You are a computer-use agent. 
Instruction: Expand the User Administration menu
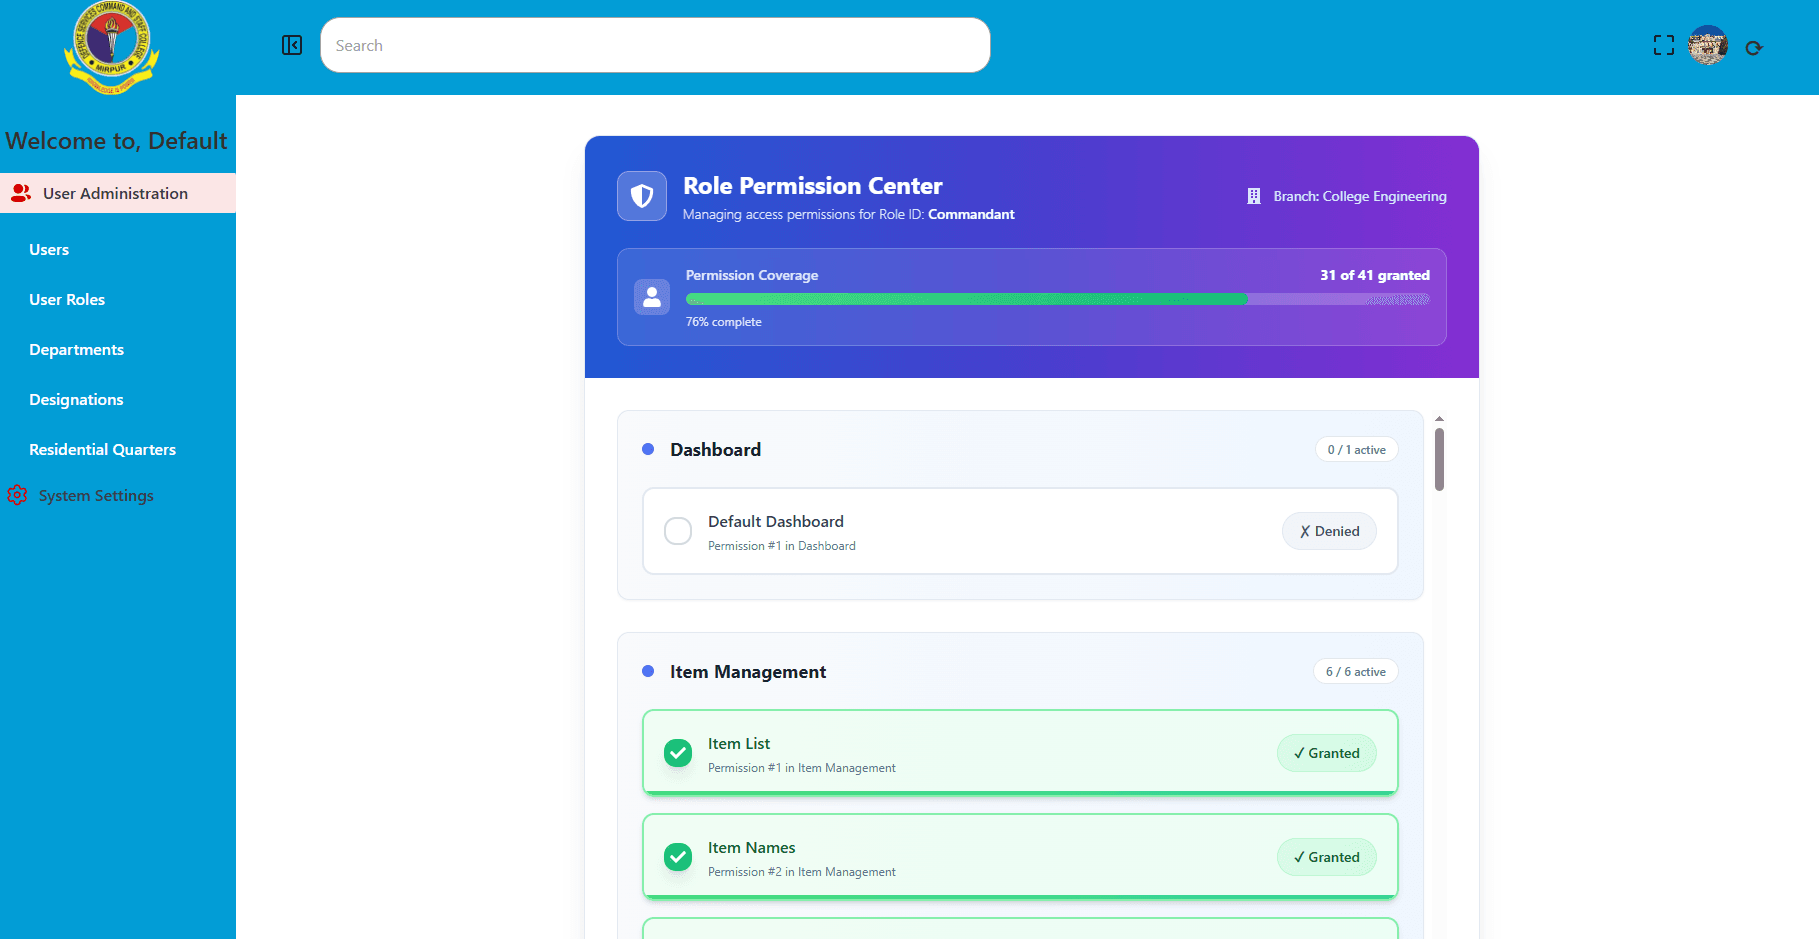[118, 193]
